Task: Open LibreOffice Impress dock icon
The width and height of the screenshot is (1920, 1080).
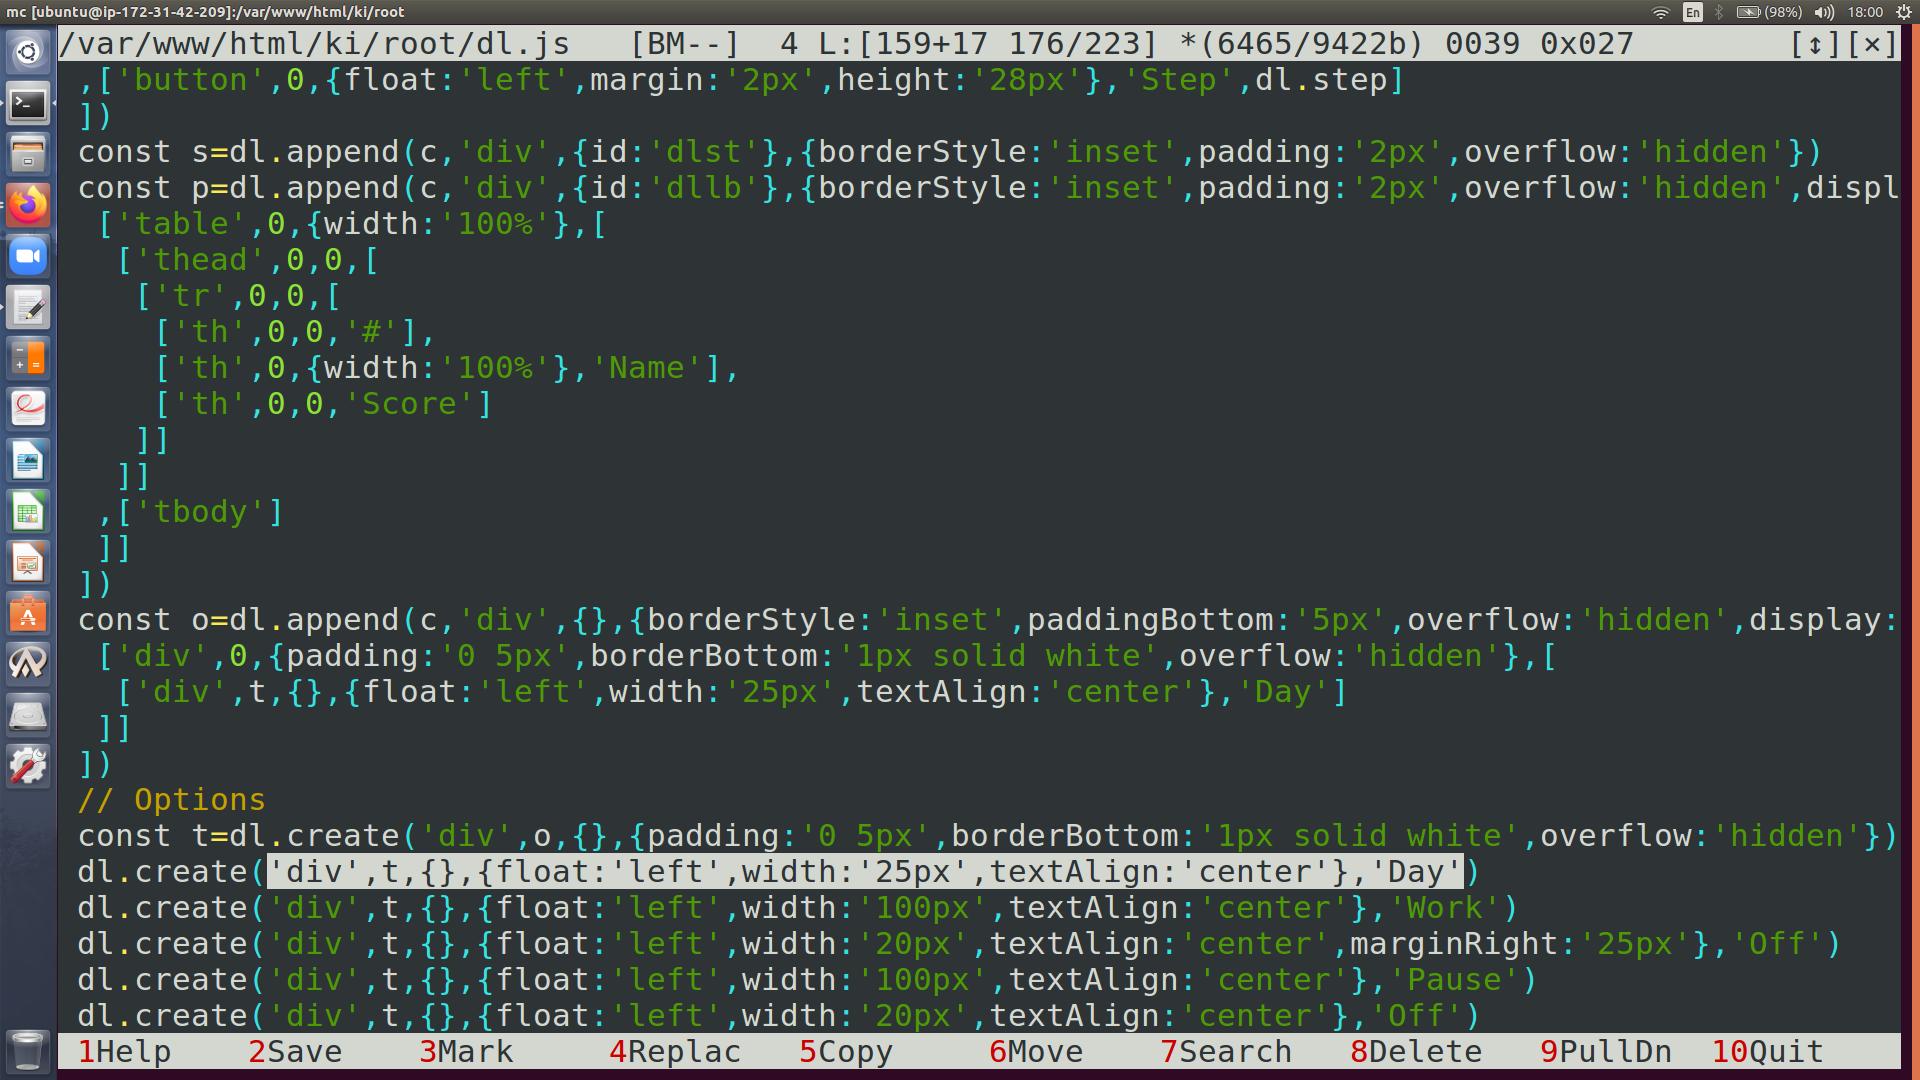Action: (28, 564)
